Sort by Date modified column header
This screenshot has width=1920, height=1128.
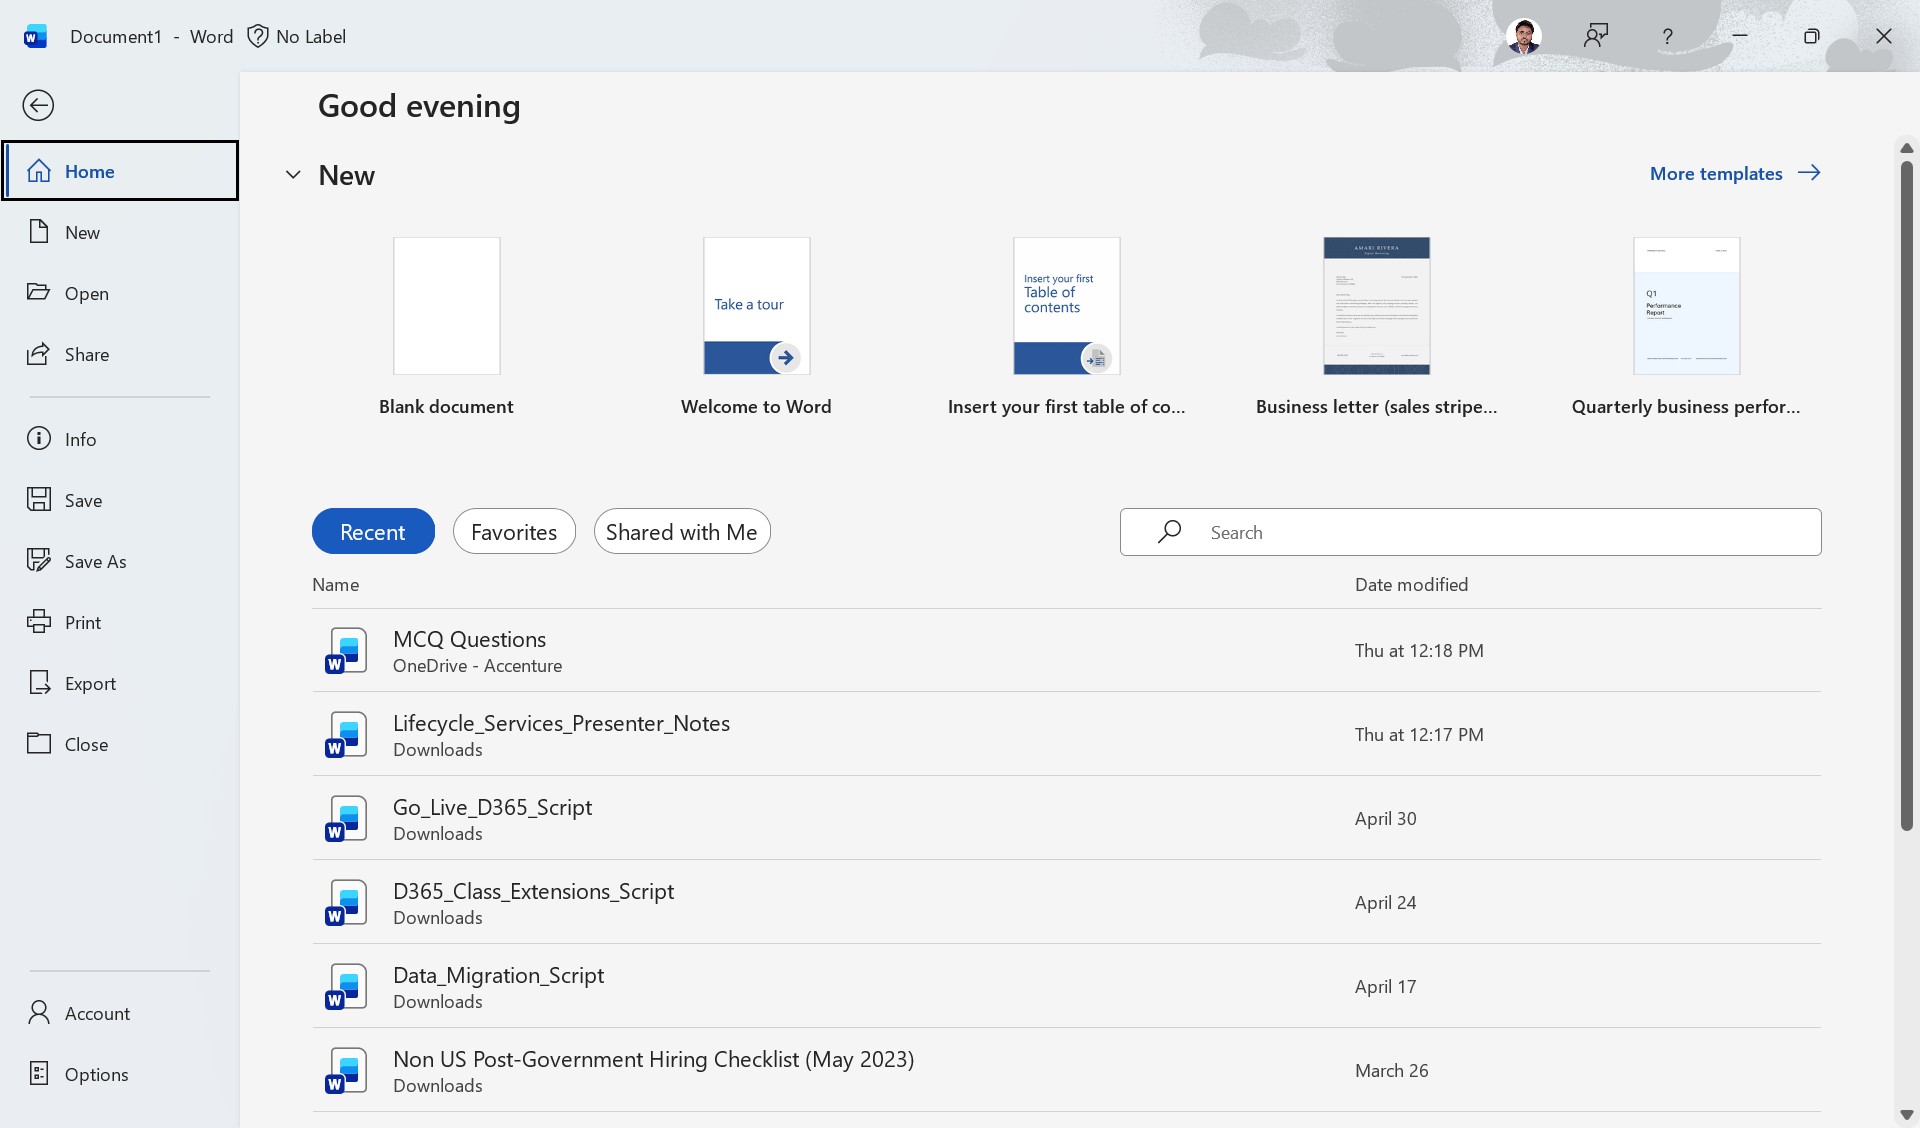click(x=1411, y=584)
